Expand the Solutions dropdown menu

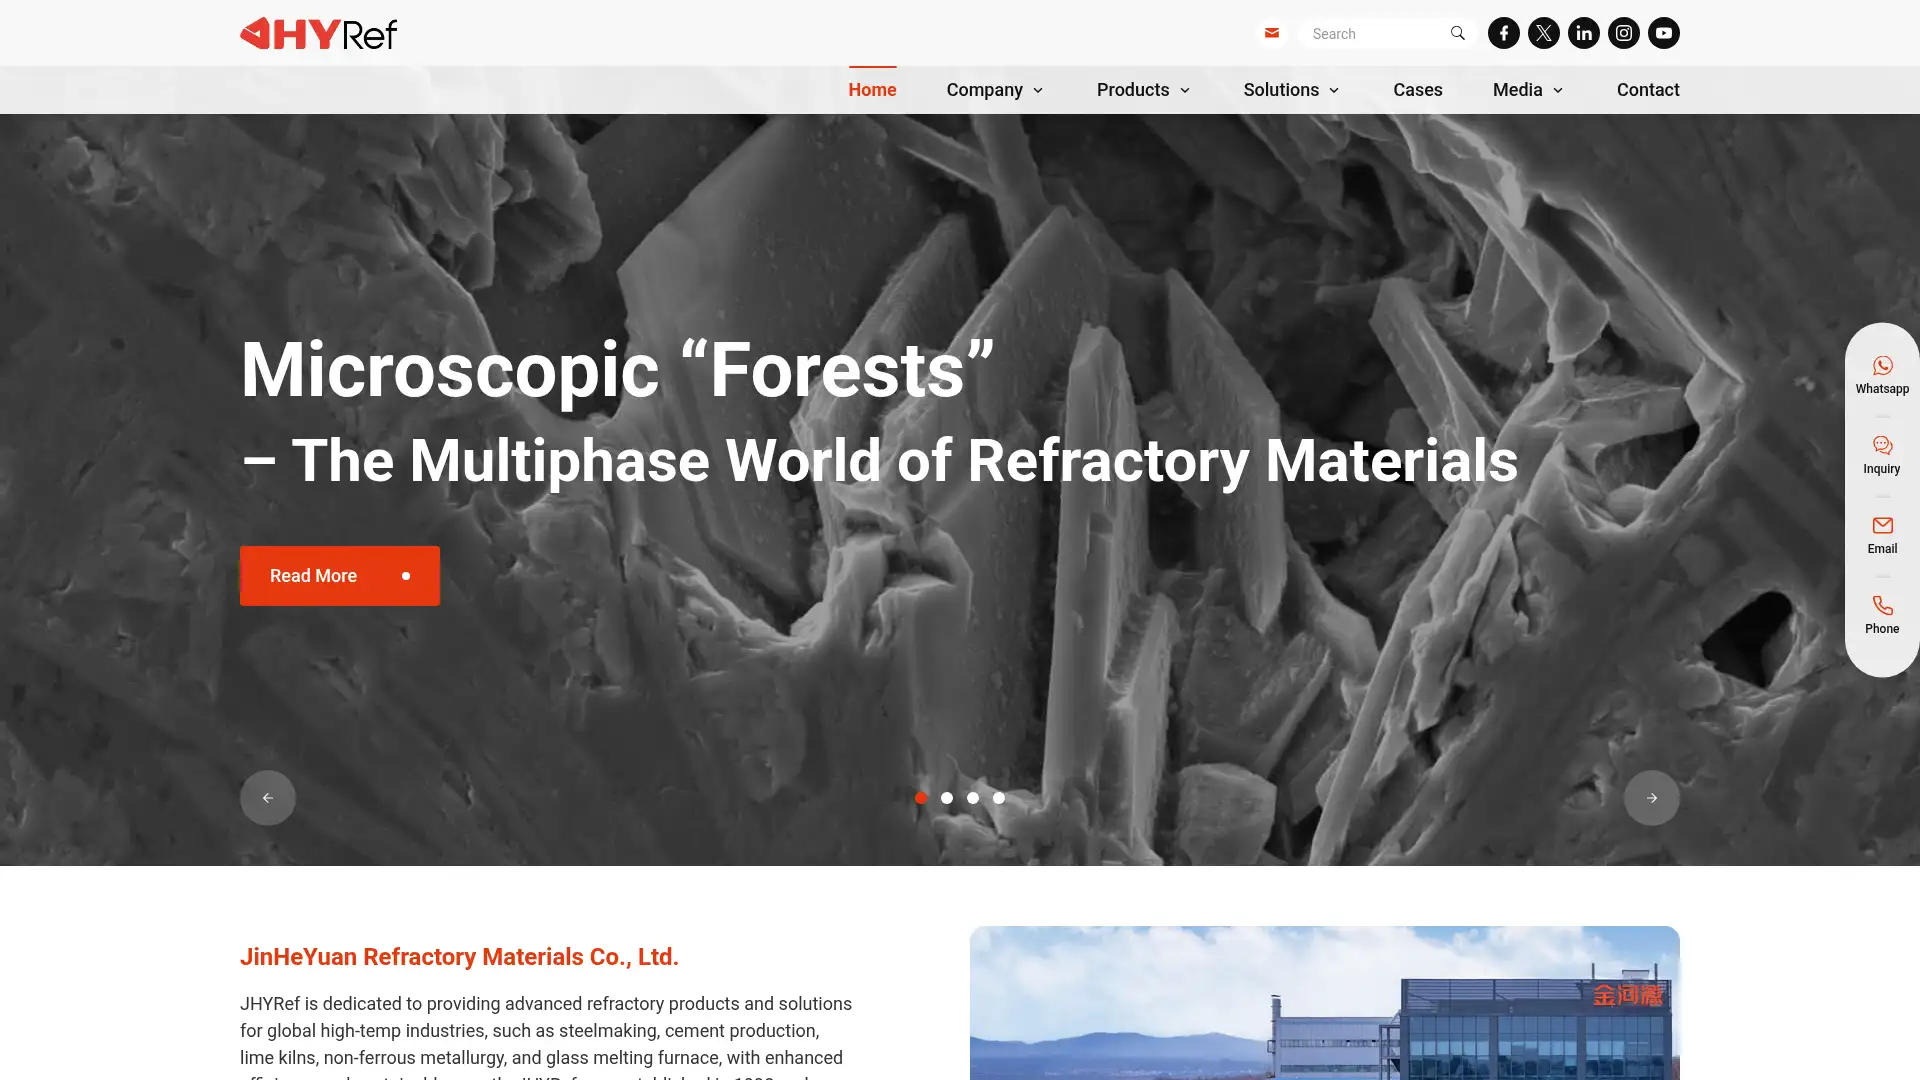point(1291,90)
